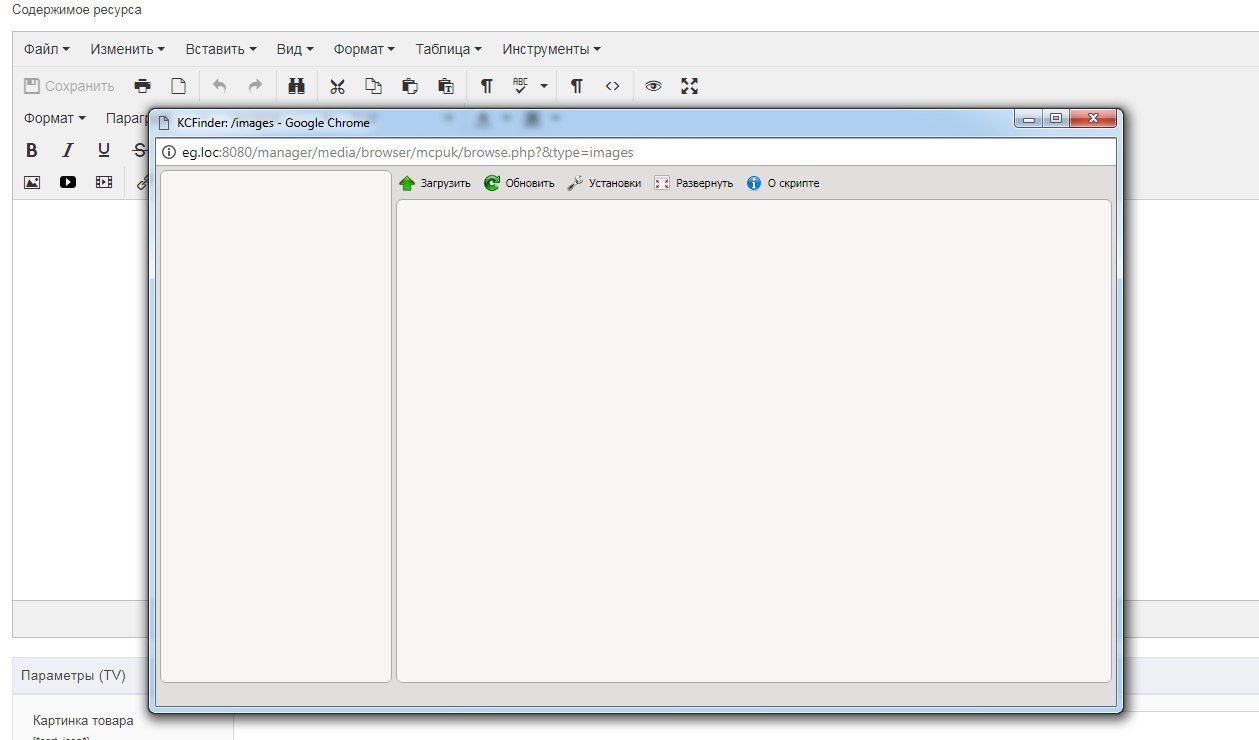Open the Таблица menu
This screenshot has height=740, width=1259.
point(448,49)
